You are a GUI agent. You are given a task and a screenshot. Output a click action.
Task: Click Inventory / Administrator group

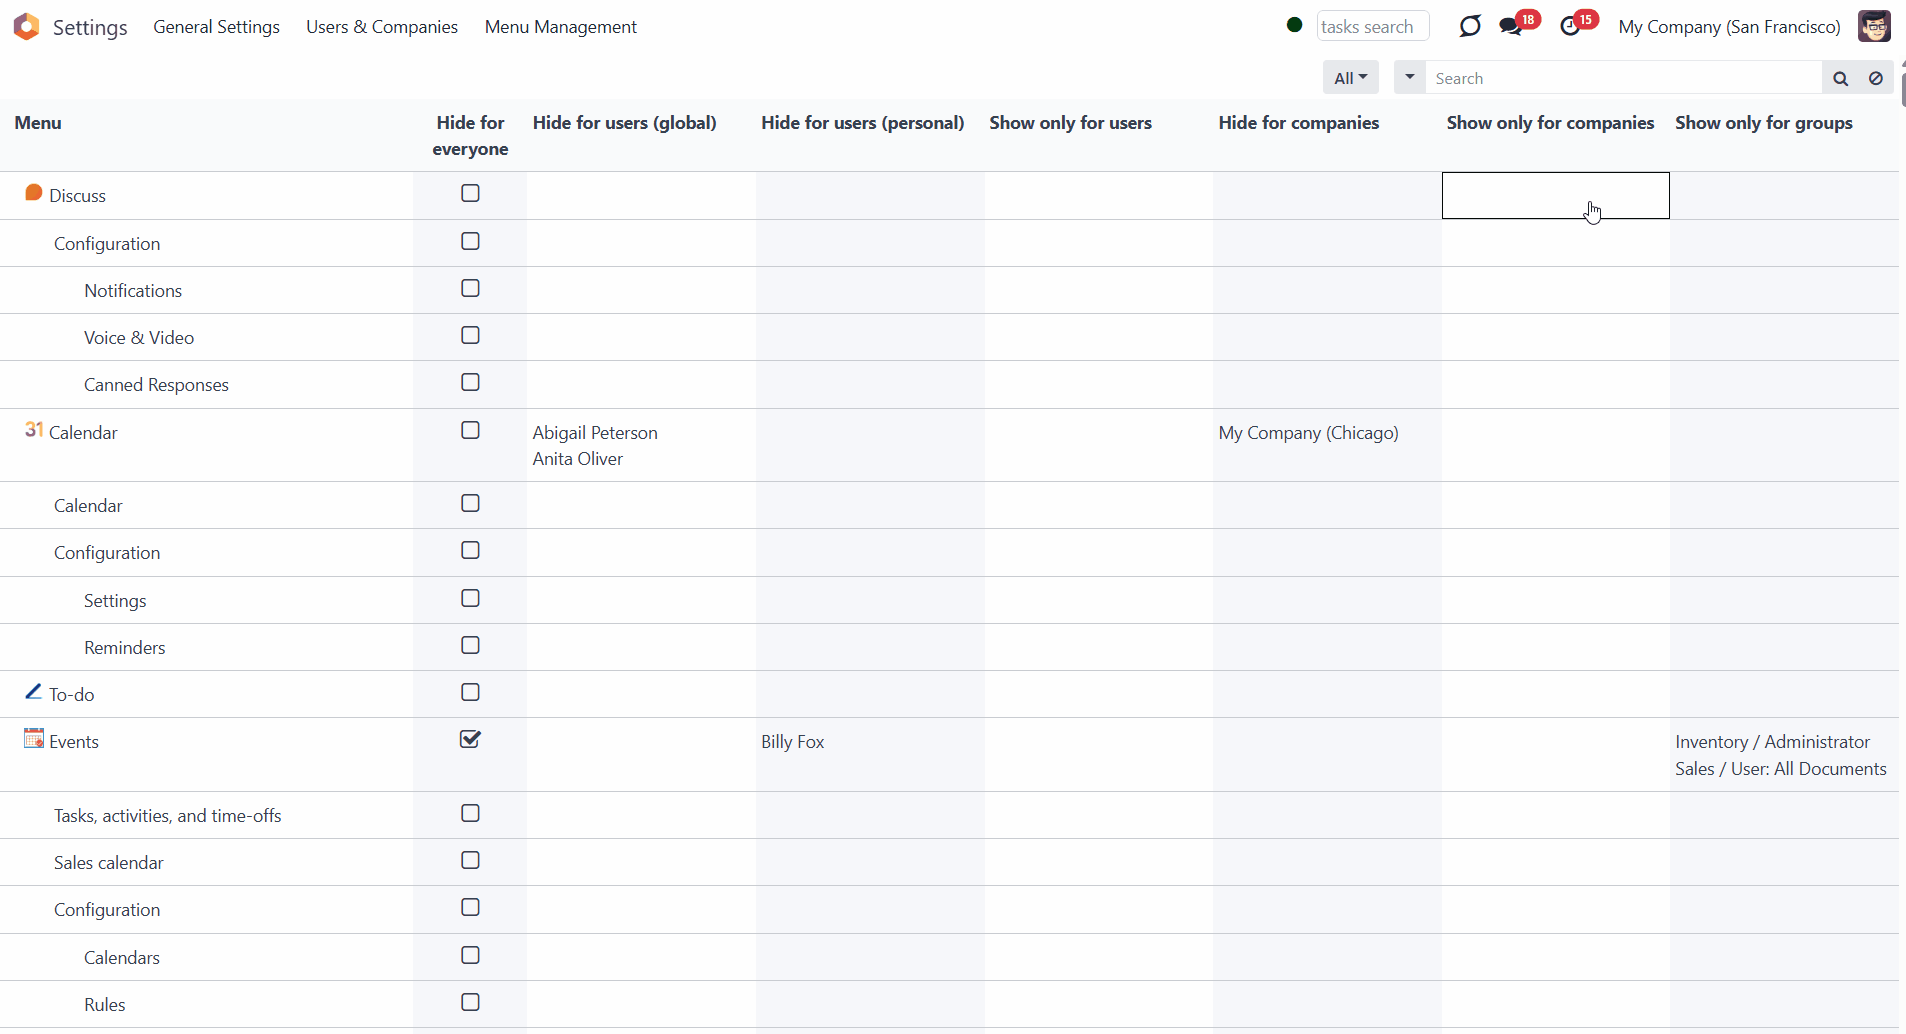point(1772,742)
